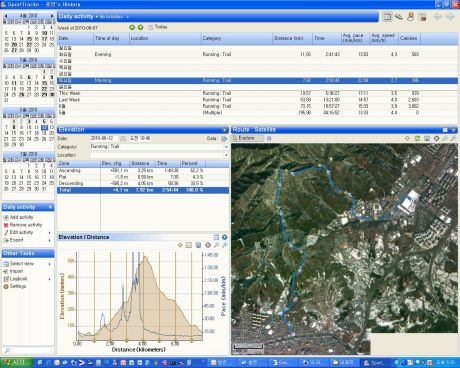The image size is (460, 368).
Task: Expand the Export submenu
Action: click(x=50, y=240)
